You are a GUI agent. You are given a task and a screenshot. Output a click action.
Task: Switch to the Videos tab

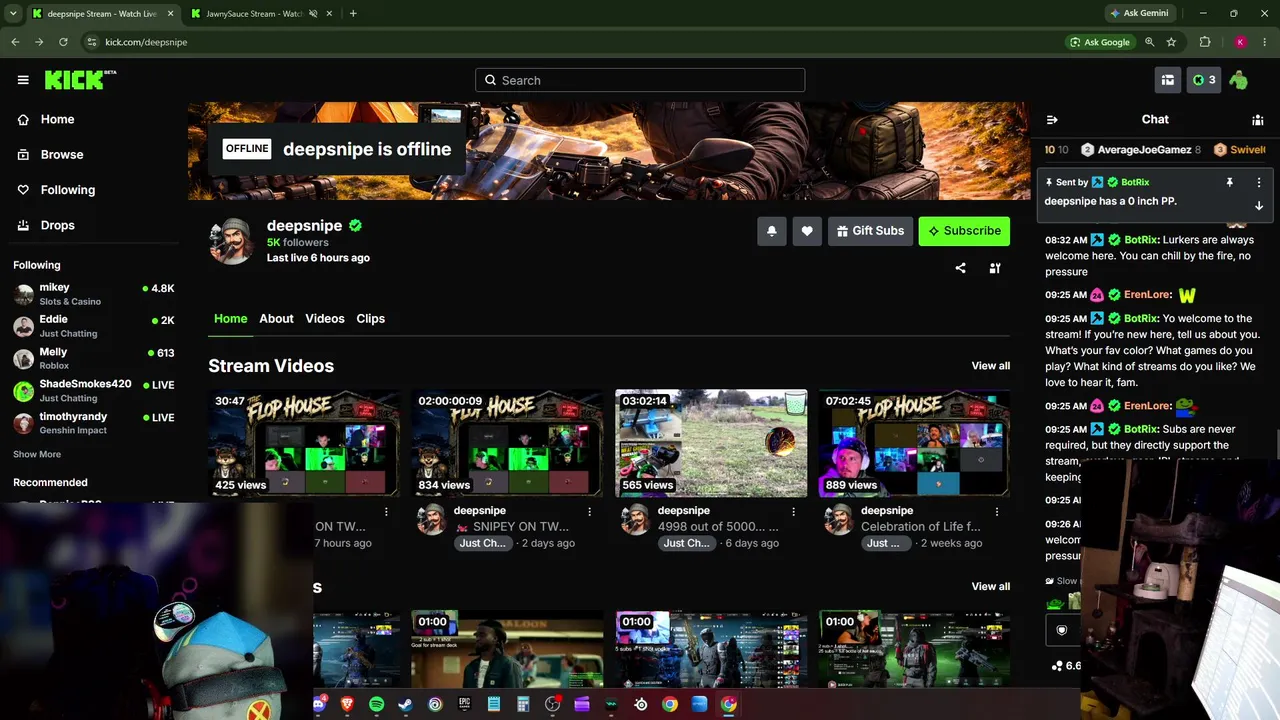[325, 318]
